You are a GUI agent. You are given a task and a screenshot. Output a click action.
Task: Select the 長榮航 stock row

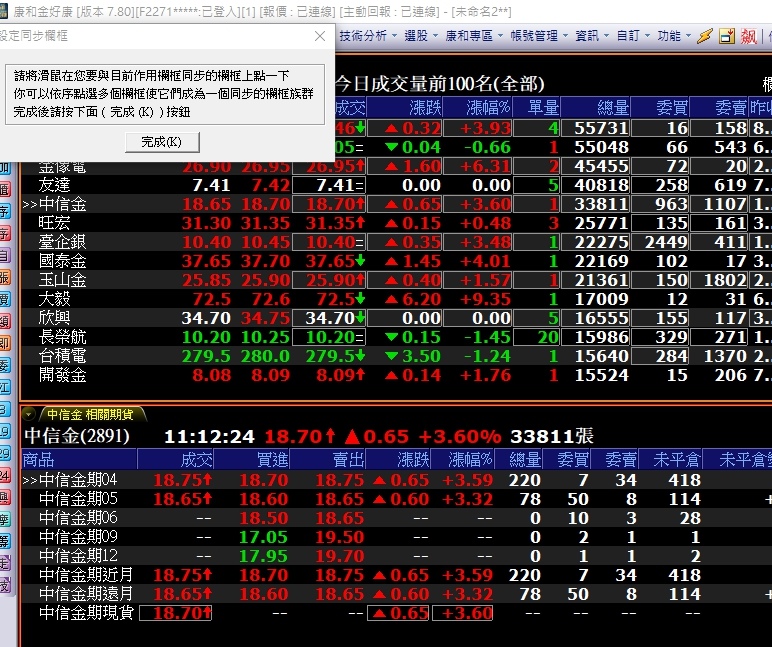click(396, 337)
